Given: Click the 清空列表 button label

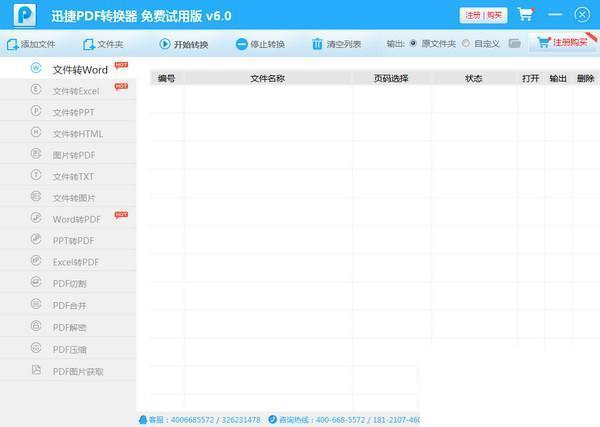Looking at the screenshot, I should [344, 44].
